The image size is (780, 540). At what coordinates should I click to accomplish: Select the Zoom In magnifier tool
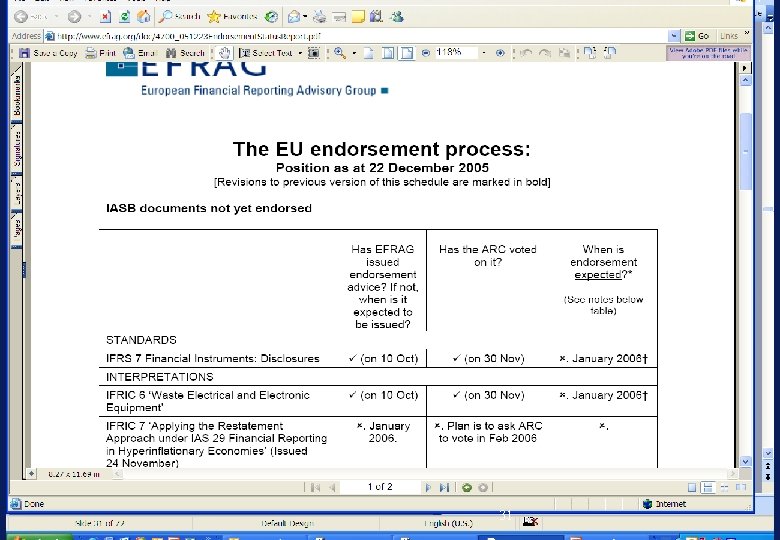[340, 53]
